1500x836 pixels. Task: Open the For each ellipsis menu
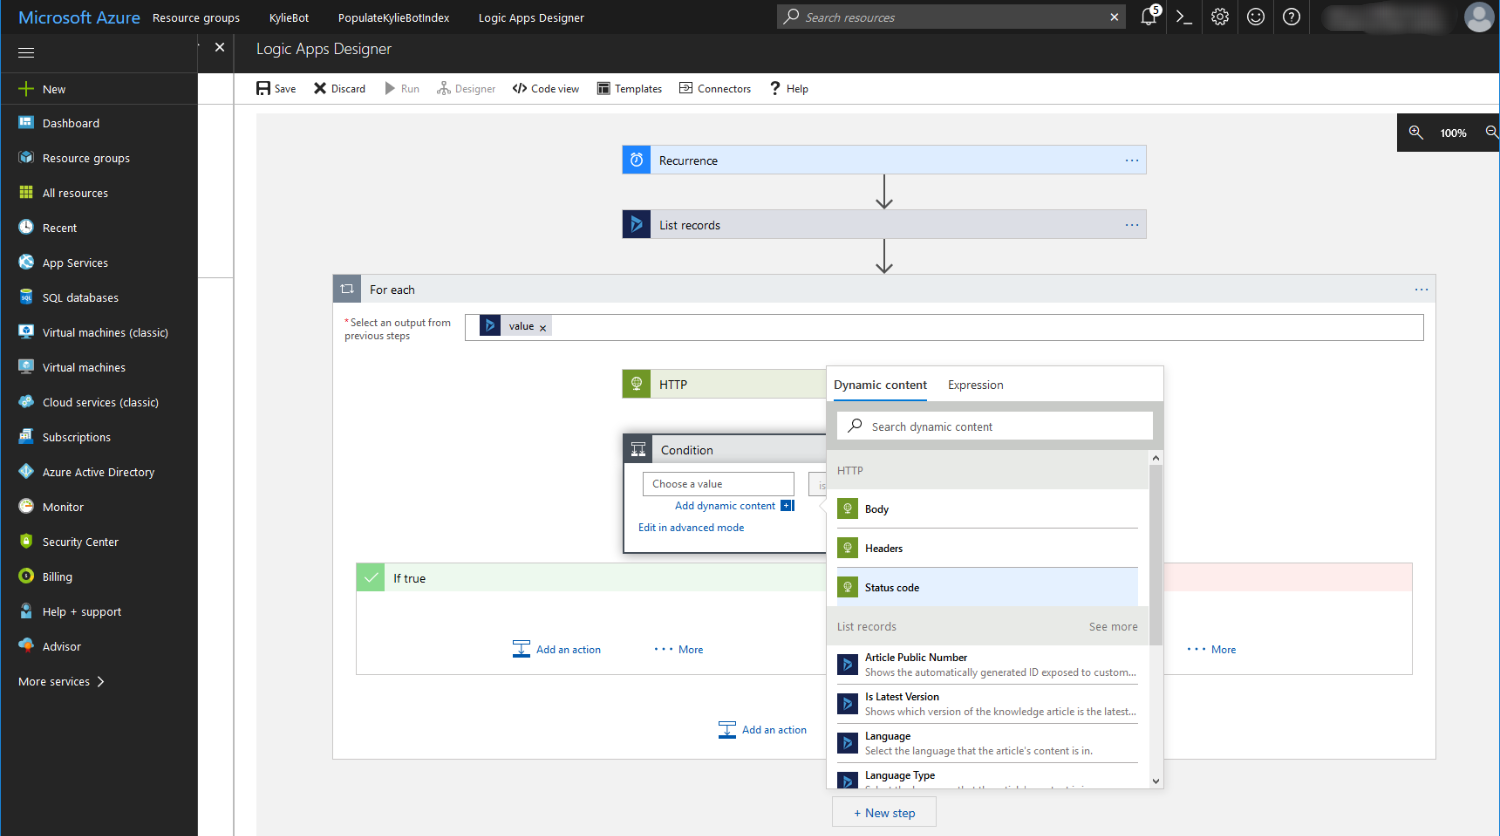(x=1421, y=290)
